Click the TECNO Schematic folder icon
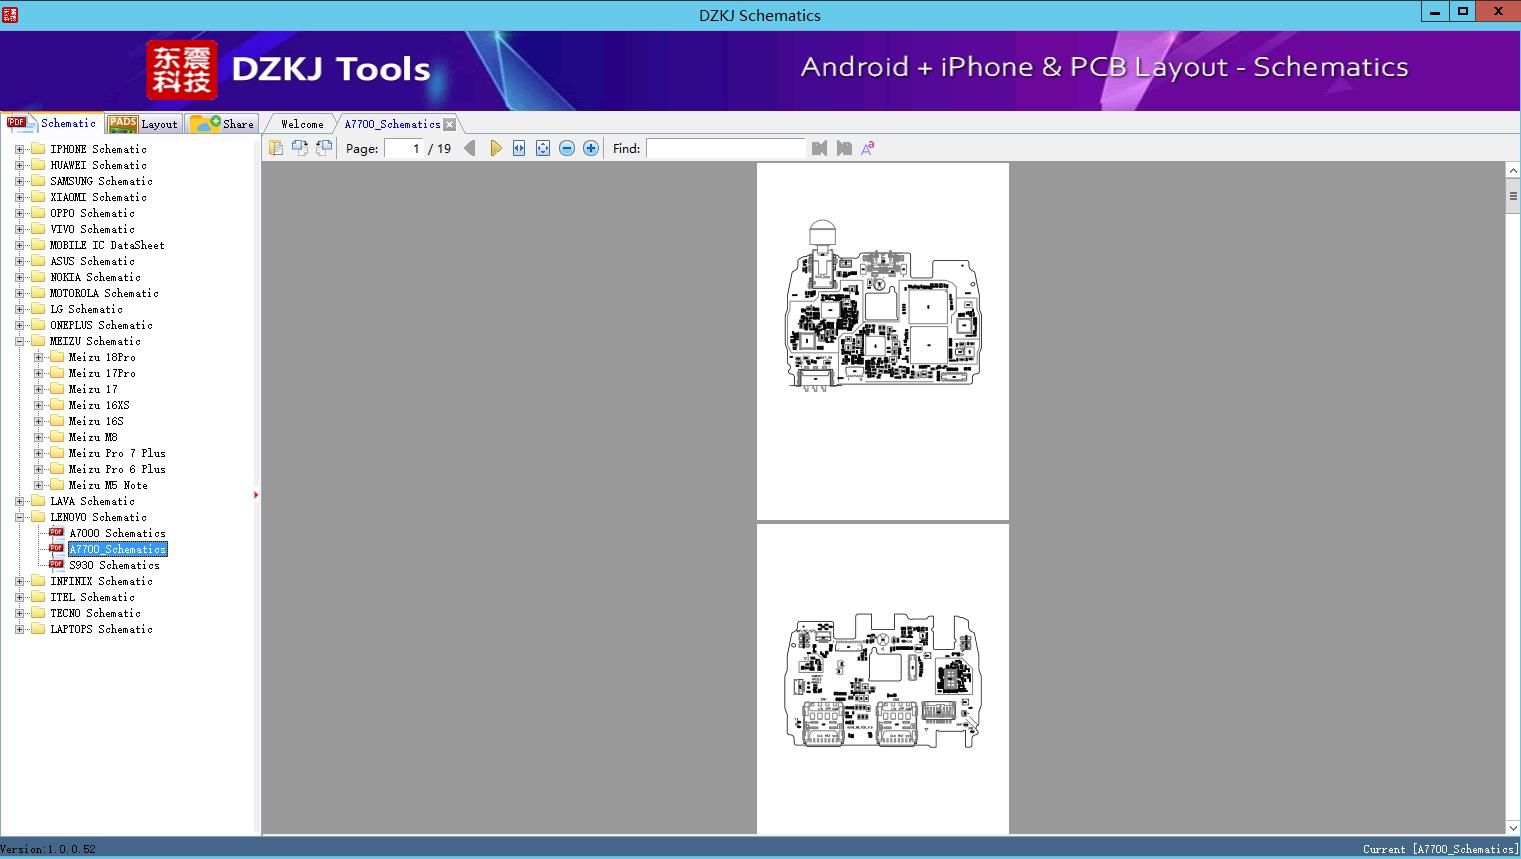1521x859 pixels. (x=38, y=613)
